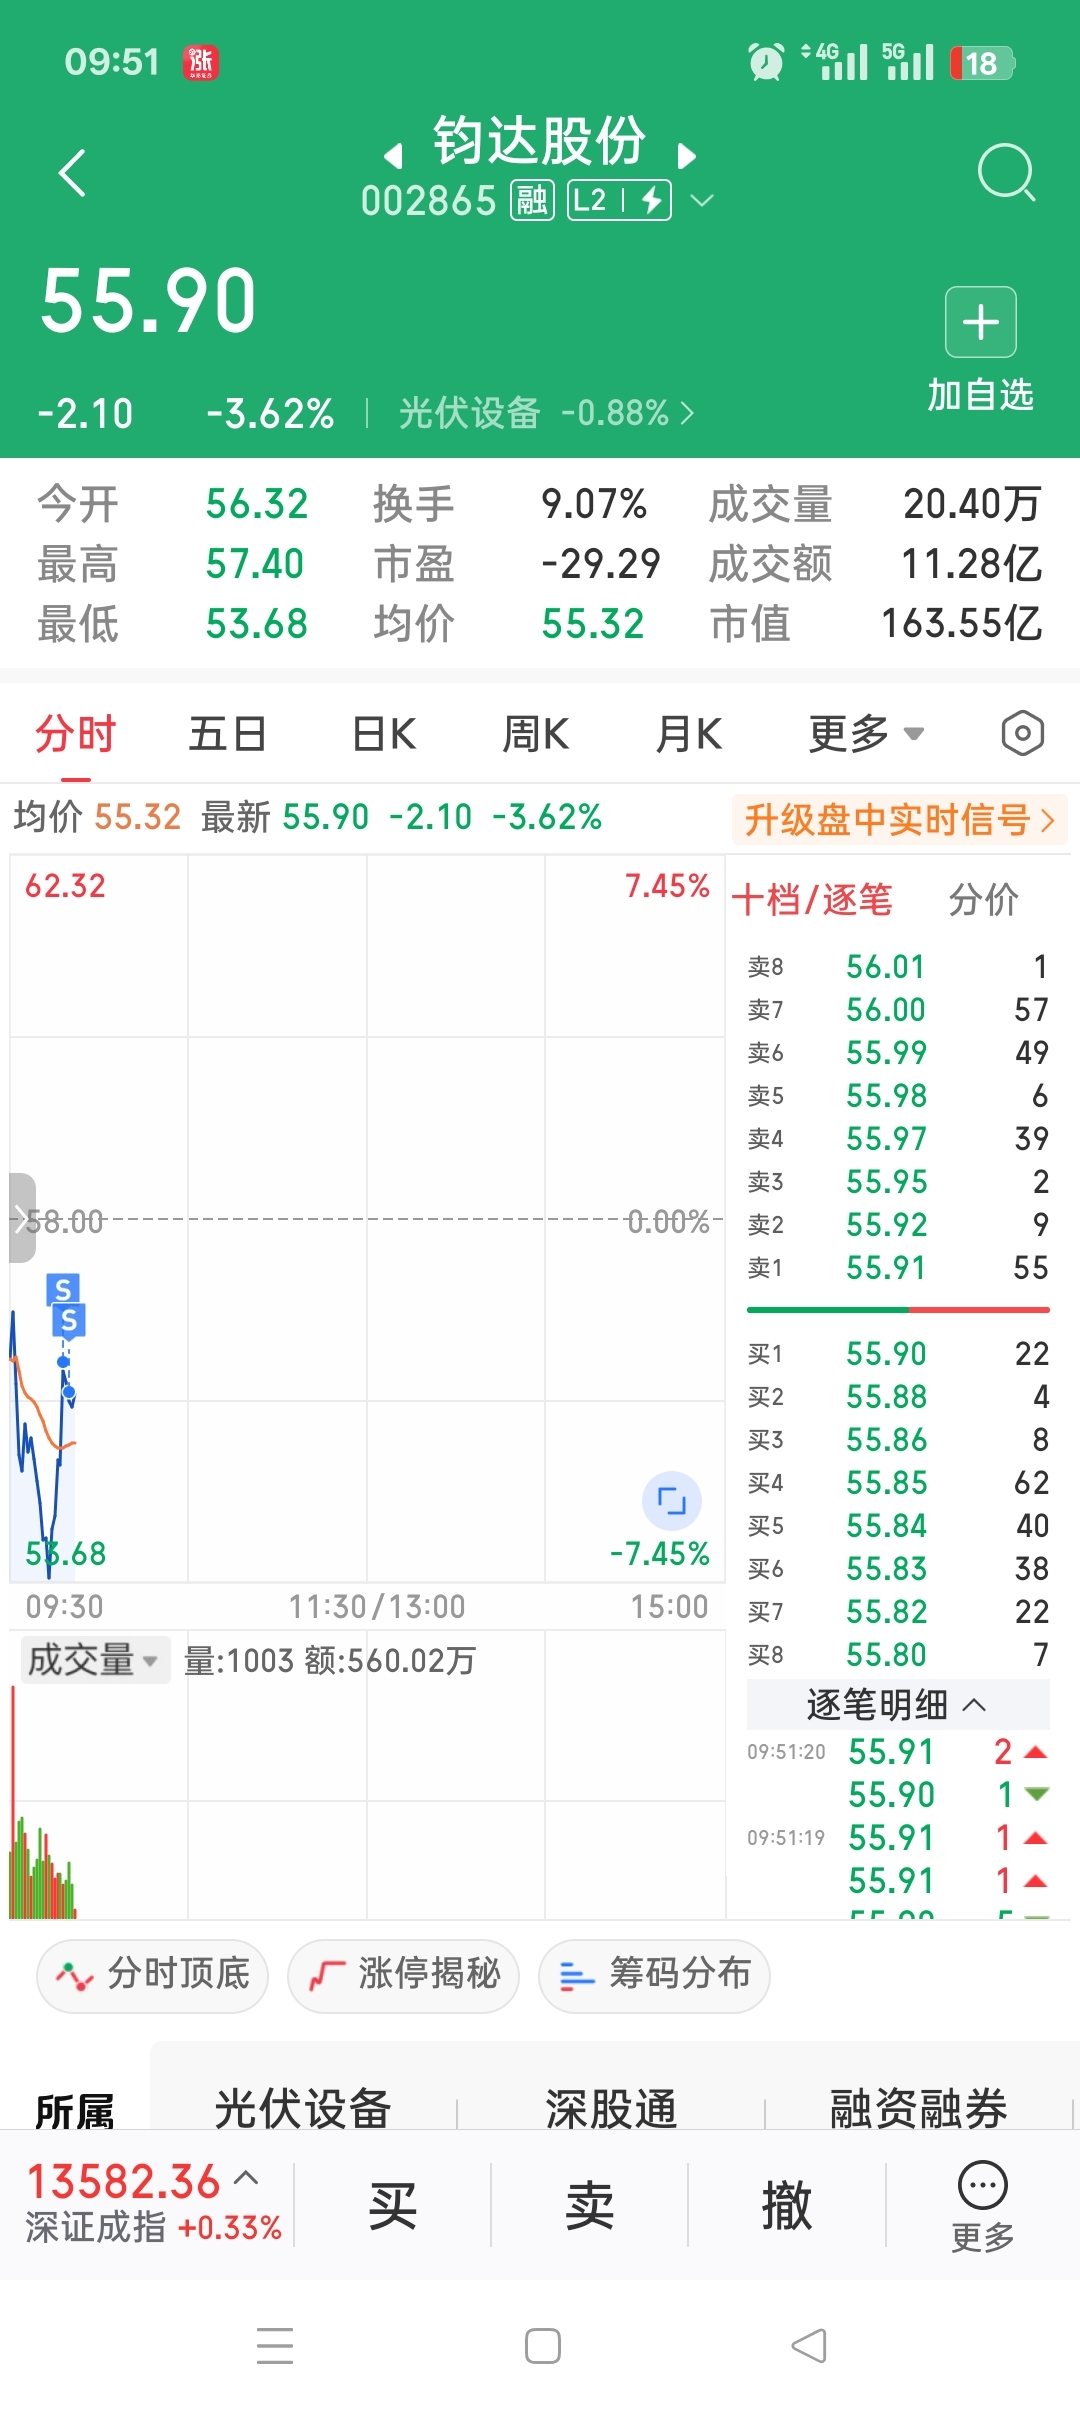Viewport: 1080px width, 2412px height.
Task: Select 买1 bid level at 55.90
Action: (898, 1354)
